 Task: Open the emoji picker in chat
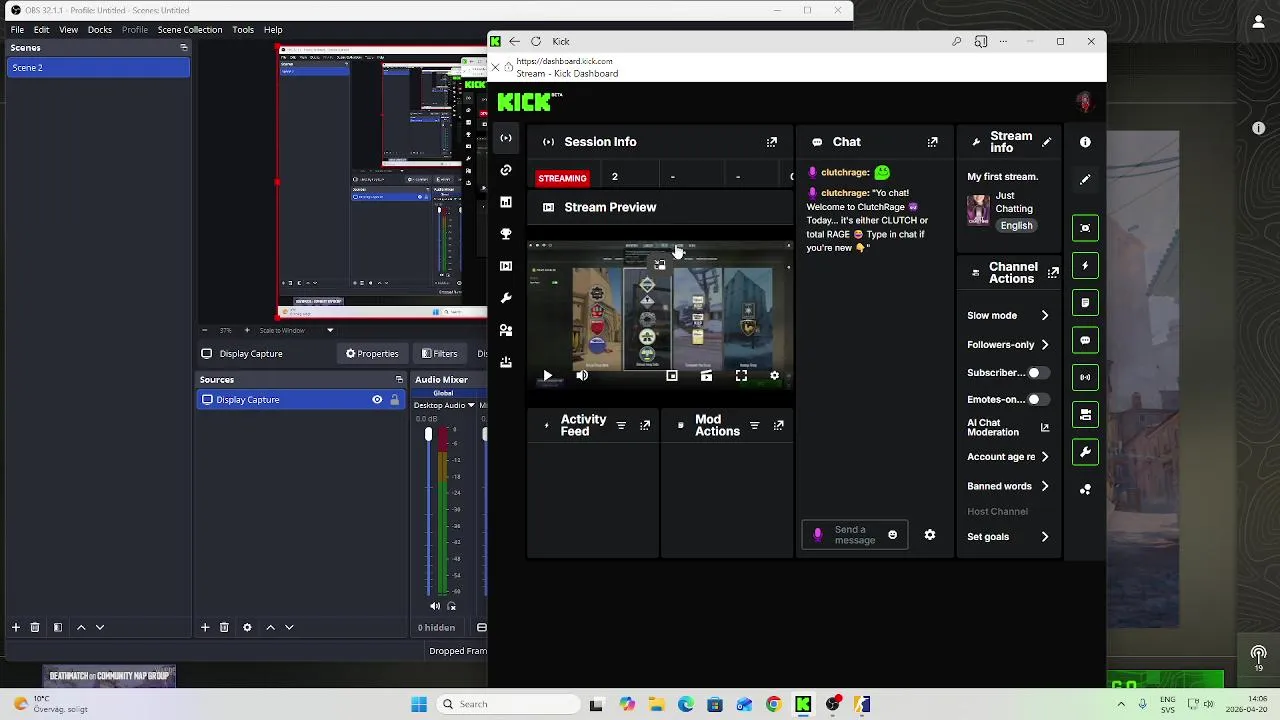click(893, 535)
